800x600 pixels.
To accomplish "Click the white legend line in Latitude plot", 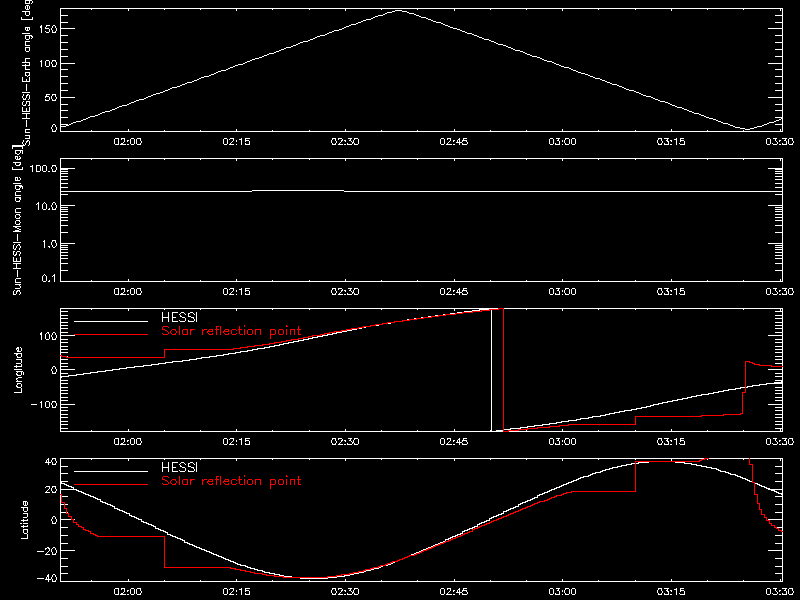I will pyautogui.click(x=111, y=471).
